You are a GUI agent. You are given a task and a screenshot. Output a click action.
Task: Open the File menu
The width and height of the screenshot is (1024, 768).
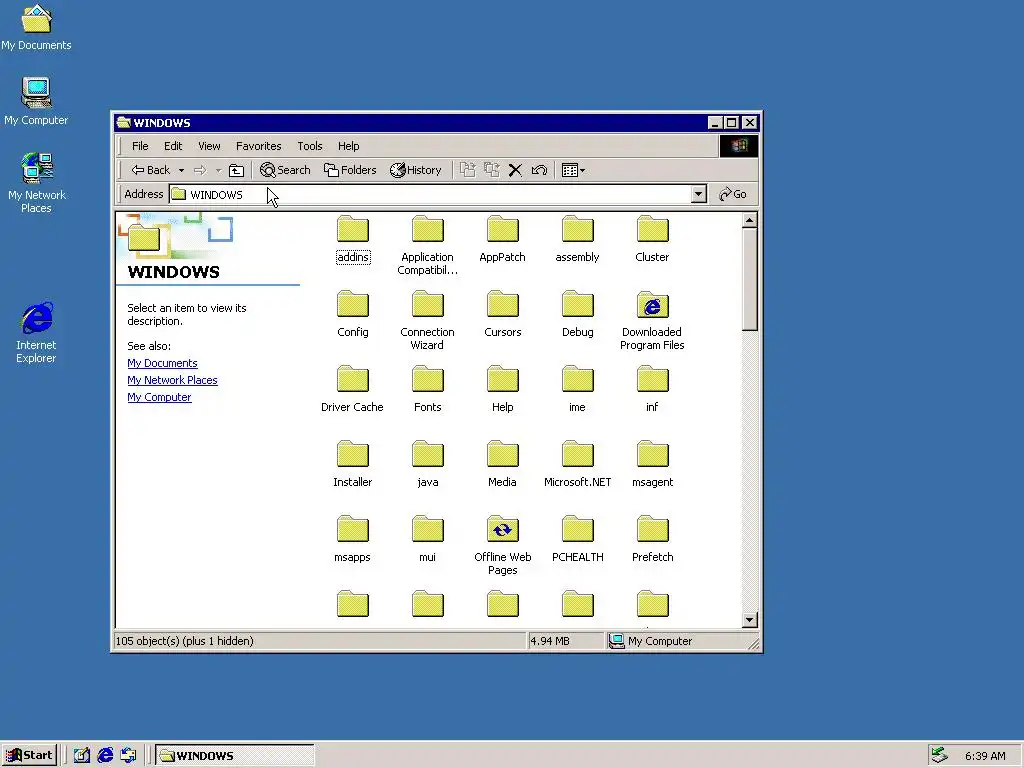tap(140, 146)
